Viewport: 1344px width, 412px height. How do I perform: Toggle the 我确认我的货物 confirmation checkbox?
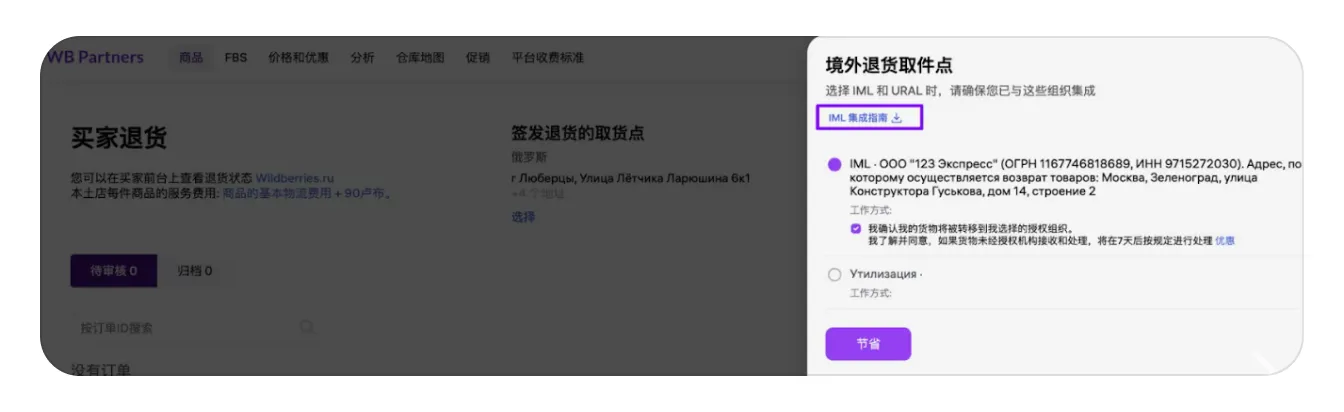coord(856,229)
